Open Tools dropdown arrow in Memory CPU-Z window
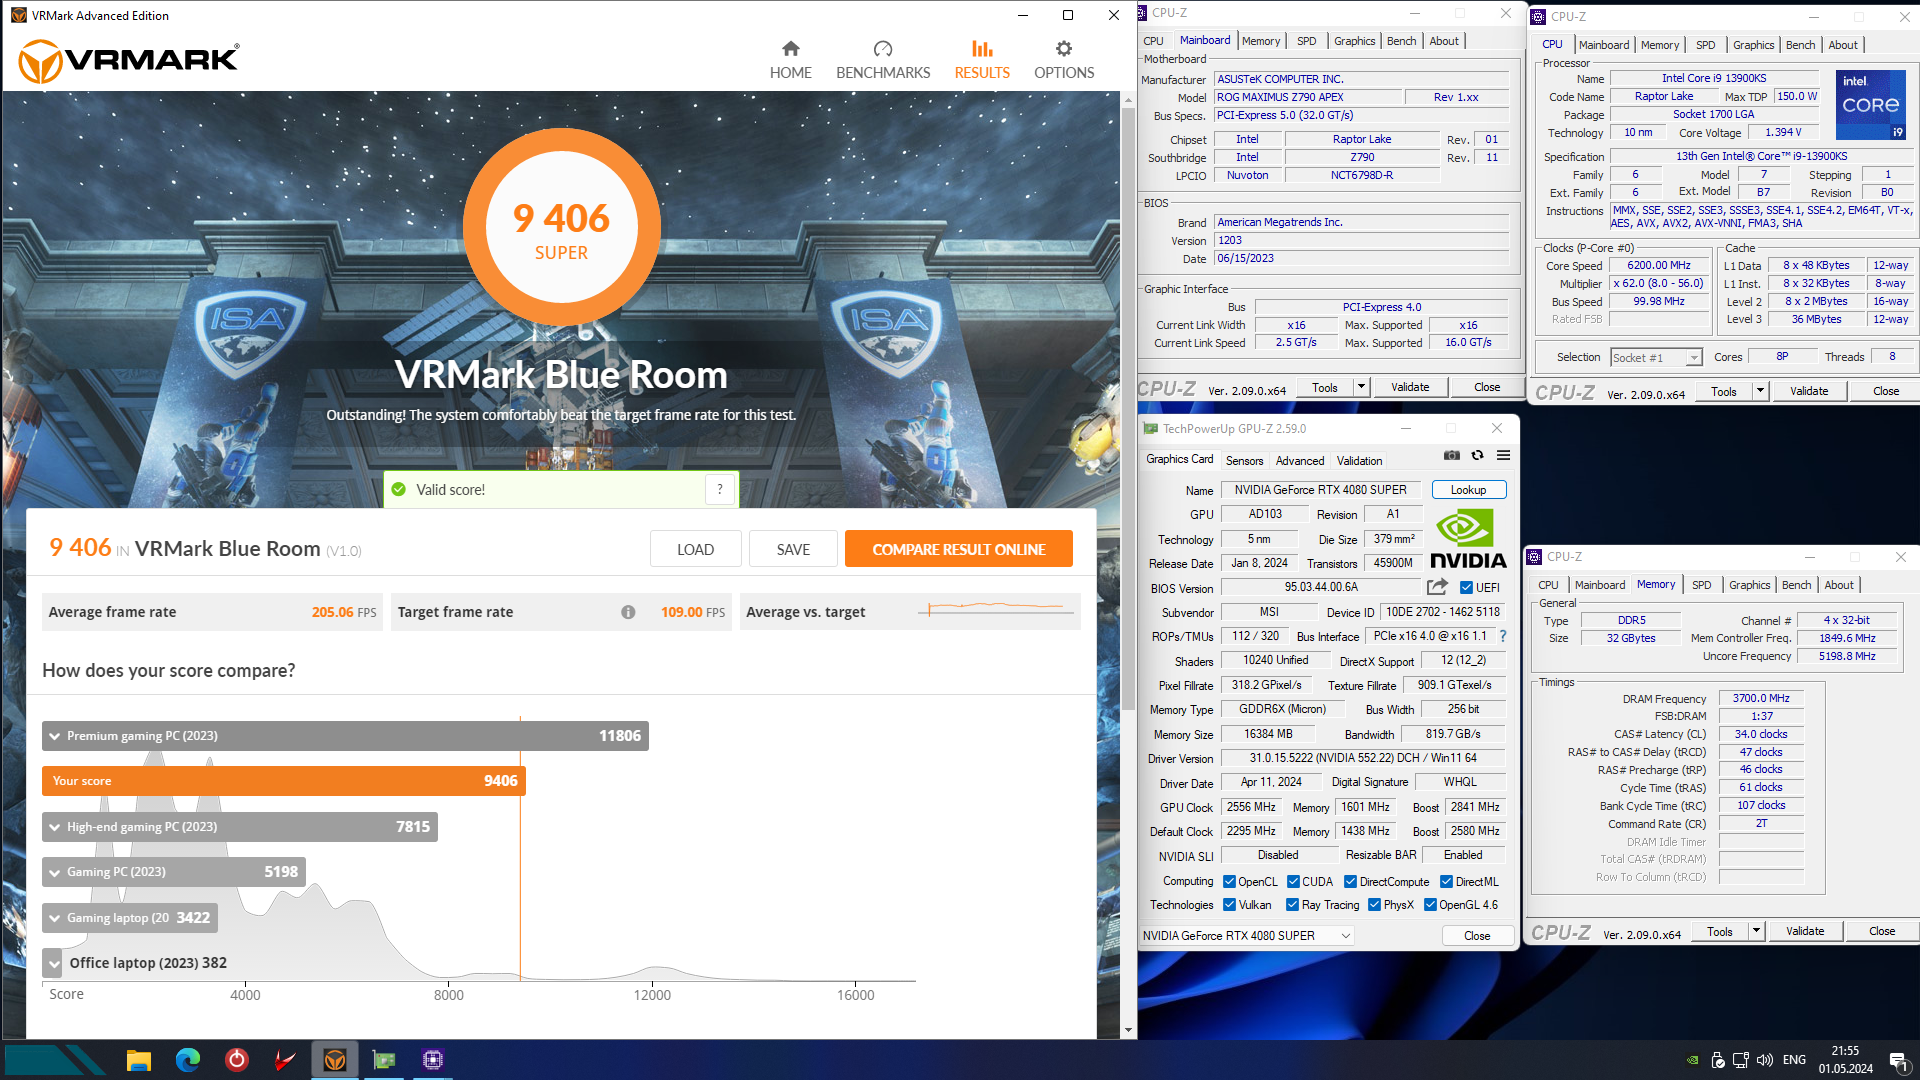This screenshot has height=1080, width=1920. pyautogui.click(x=1756, y=931)
